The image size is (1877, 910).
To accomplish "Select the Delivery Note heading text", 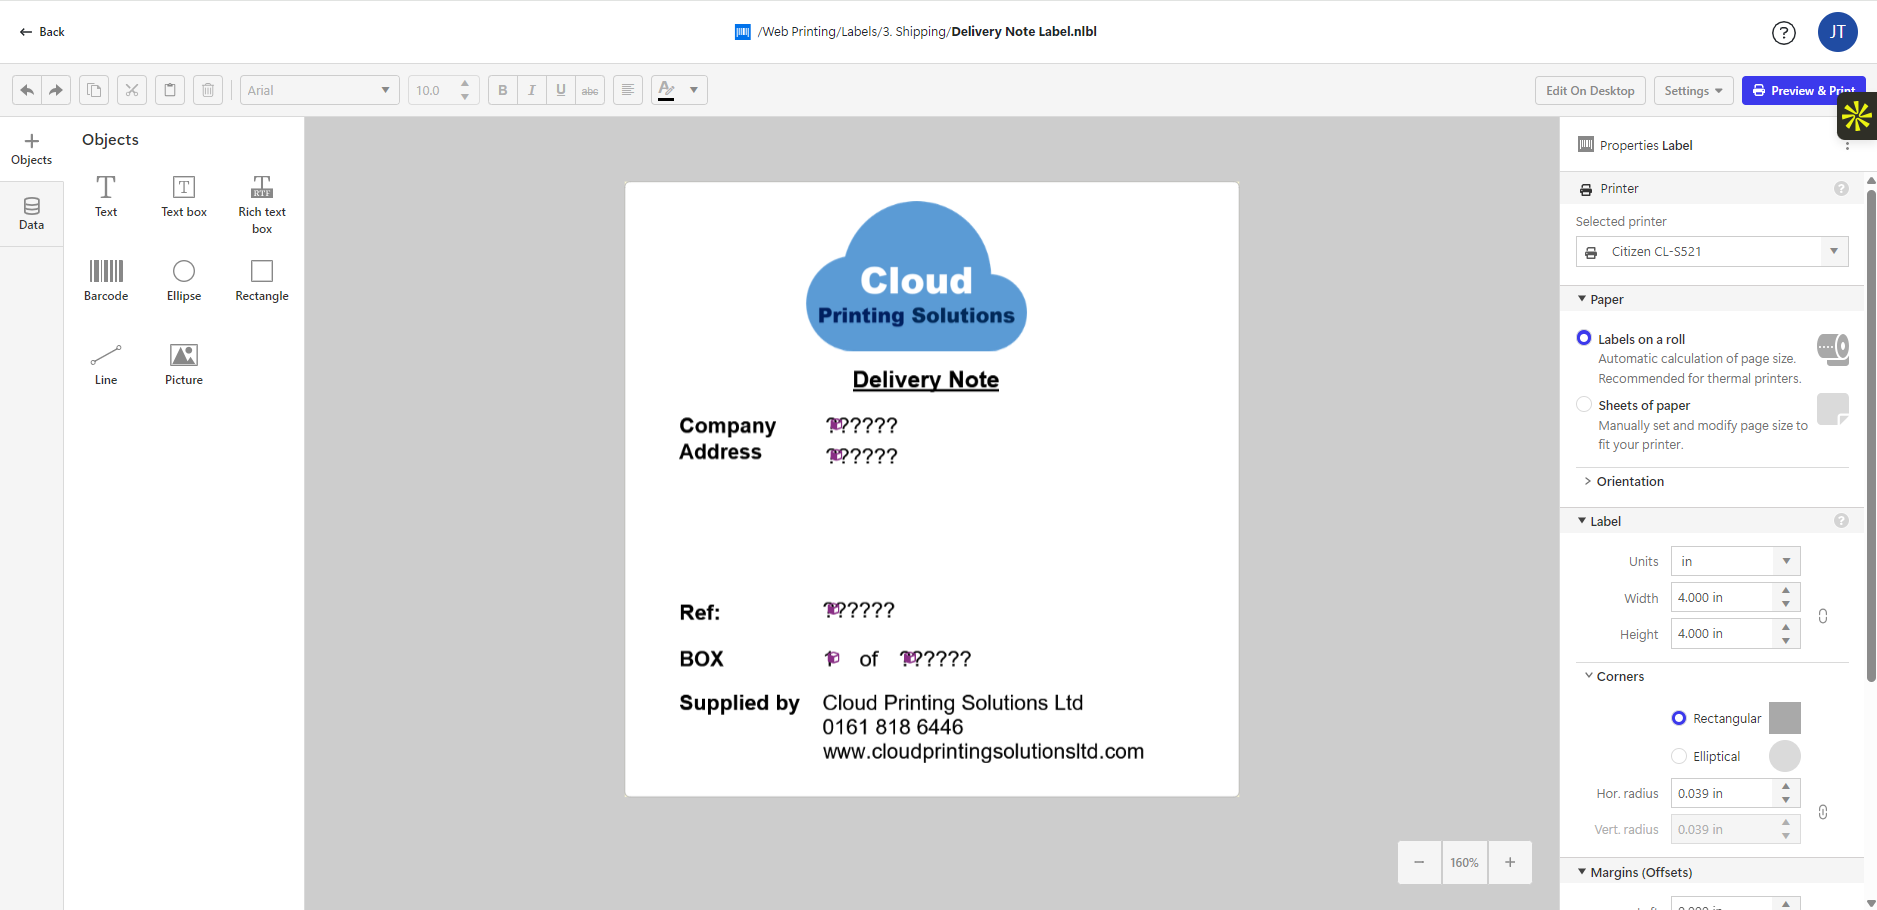I will click(x=926, y=380).
